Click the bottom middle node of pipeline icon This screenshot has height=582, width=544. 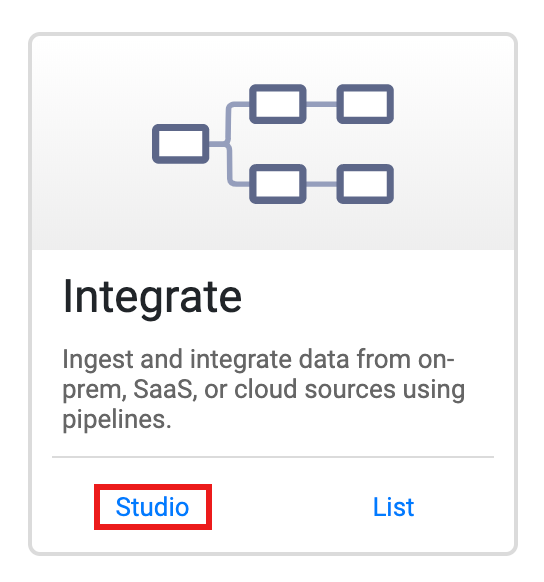click(278, 184)
